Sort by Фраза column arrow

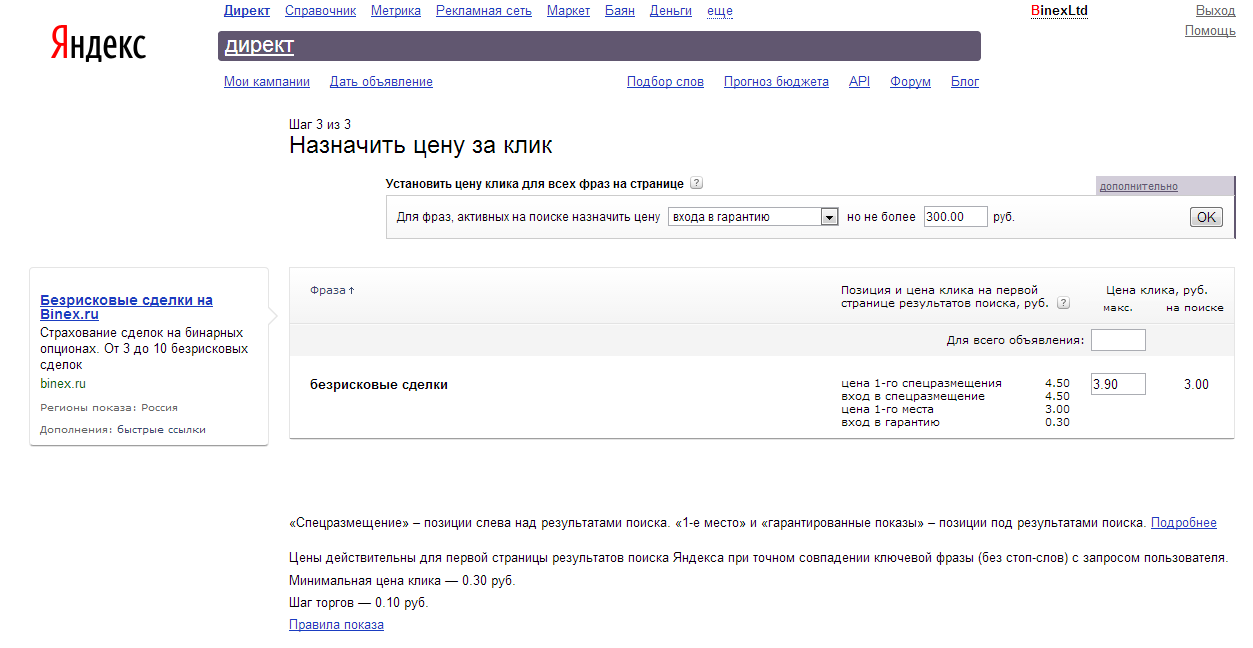351,291
